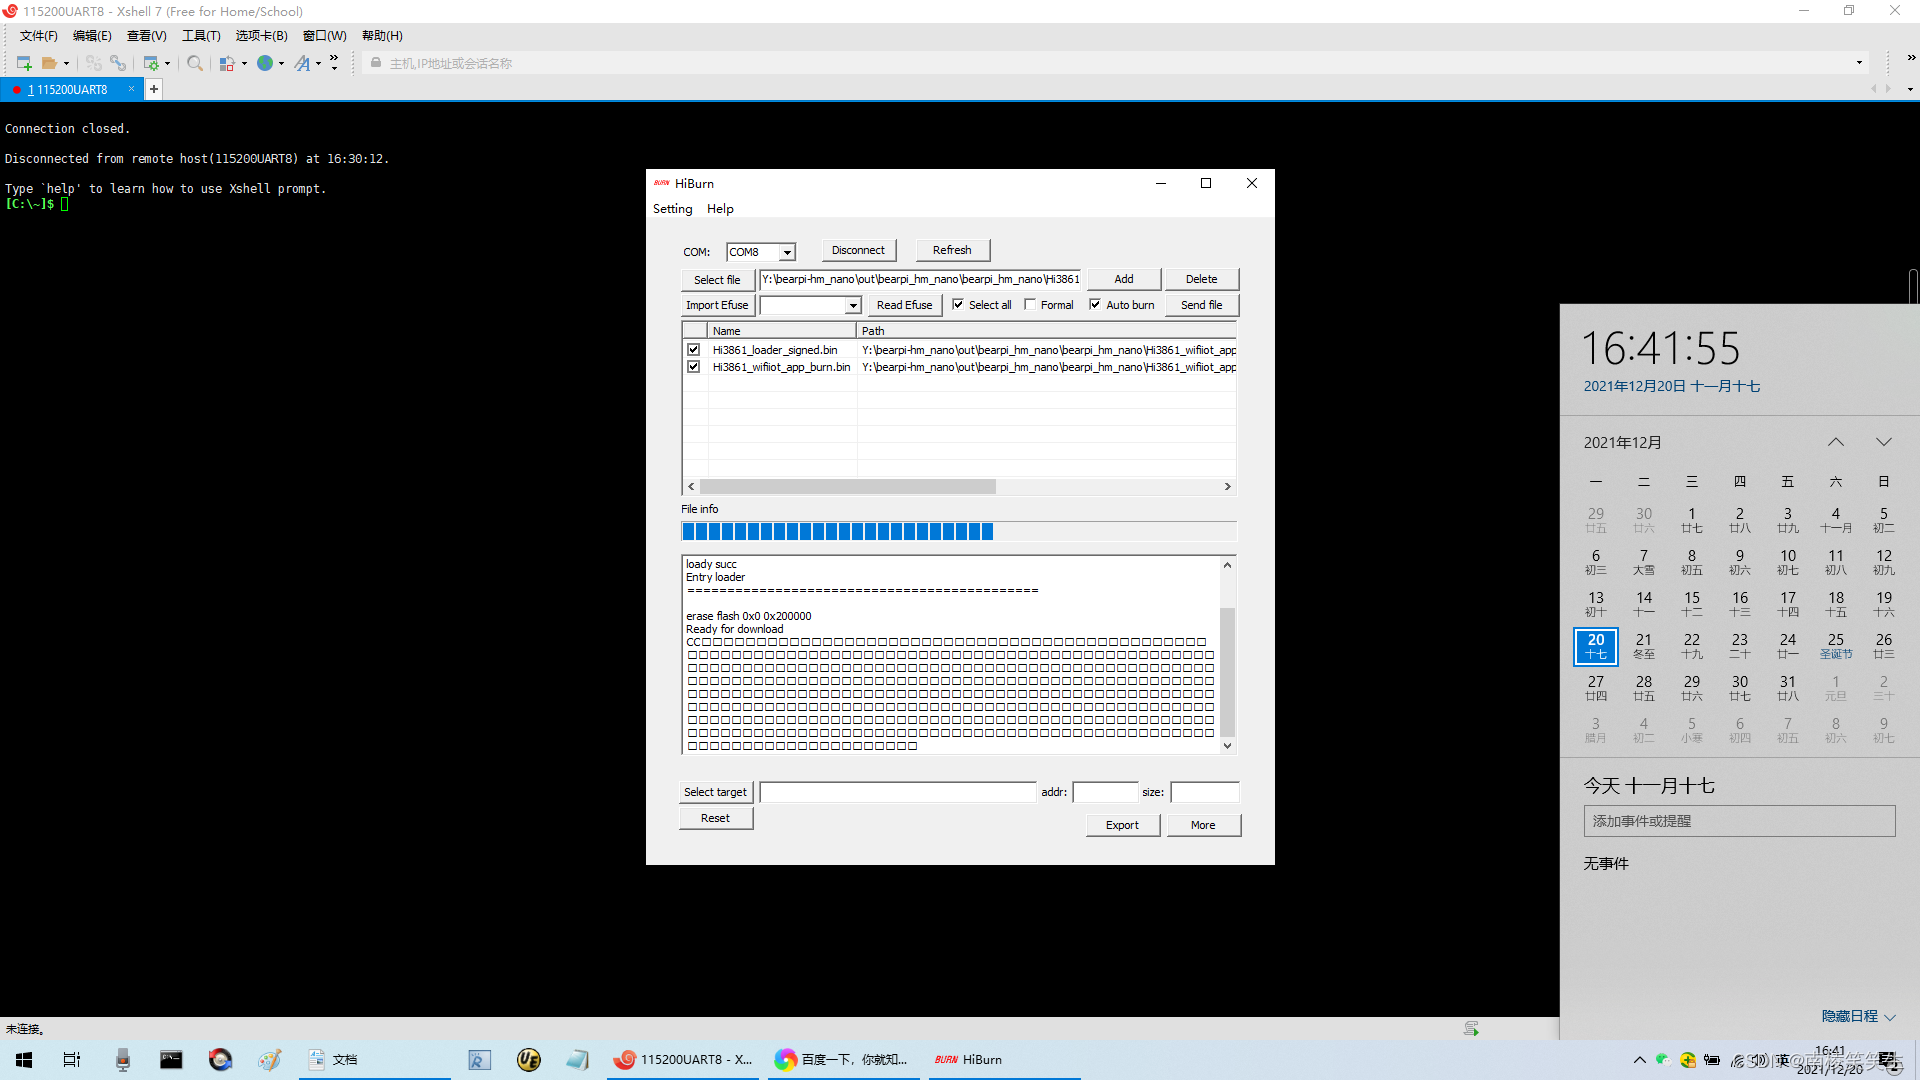Click the Open session folder icon
1920x1080 pixels.
(49, 63)
